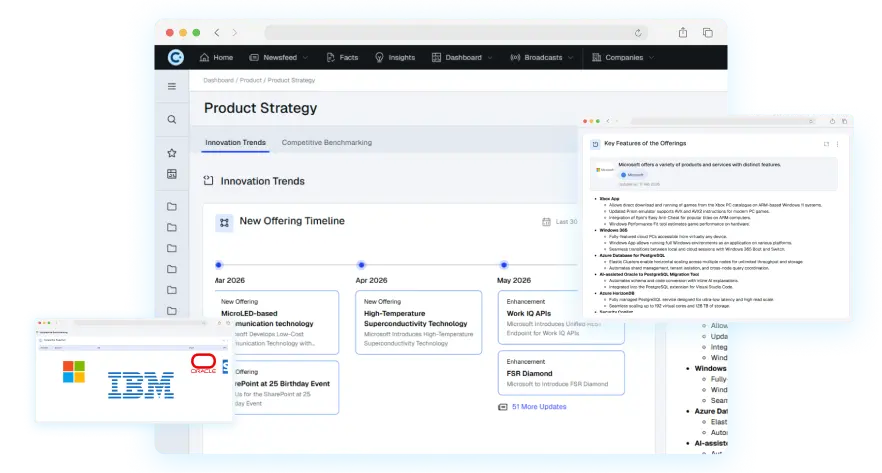Click the Product breadcrumb link

(250, 80)
